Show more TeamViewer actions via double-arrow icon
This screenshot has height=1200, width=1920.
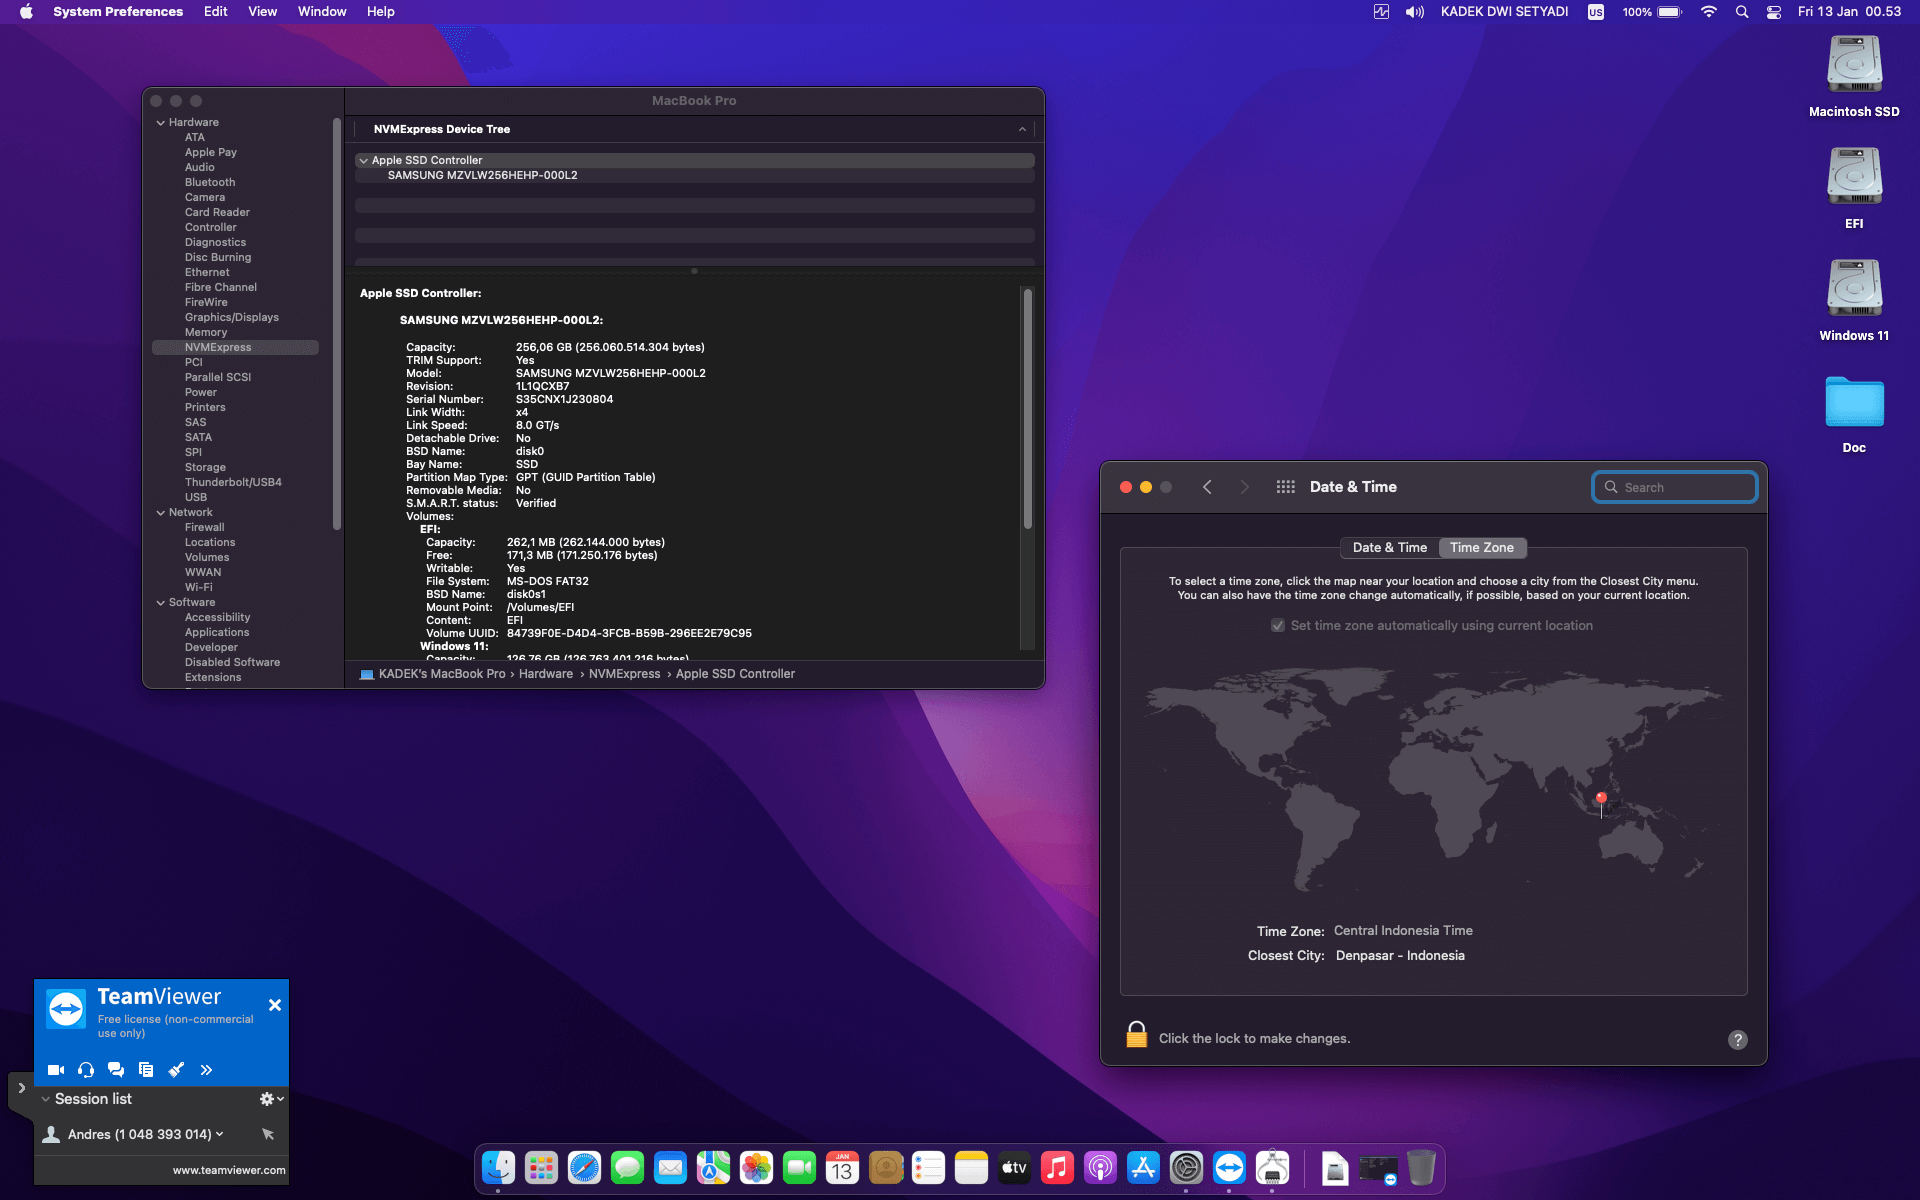point(207,1069)
